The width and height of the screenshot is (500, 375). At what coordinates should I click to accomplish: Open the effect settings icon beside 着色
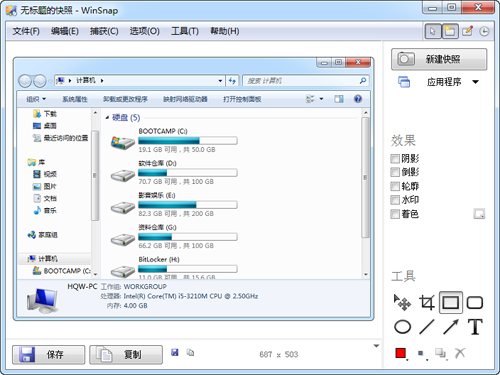coord(479,214)
